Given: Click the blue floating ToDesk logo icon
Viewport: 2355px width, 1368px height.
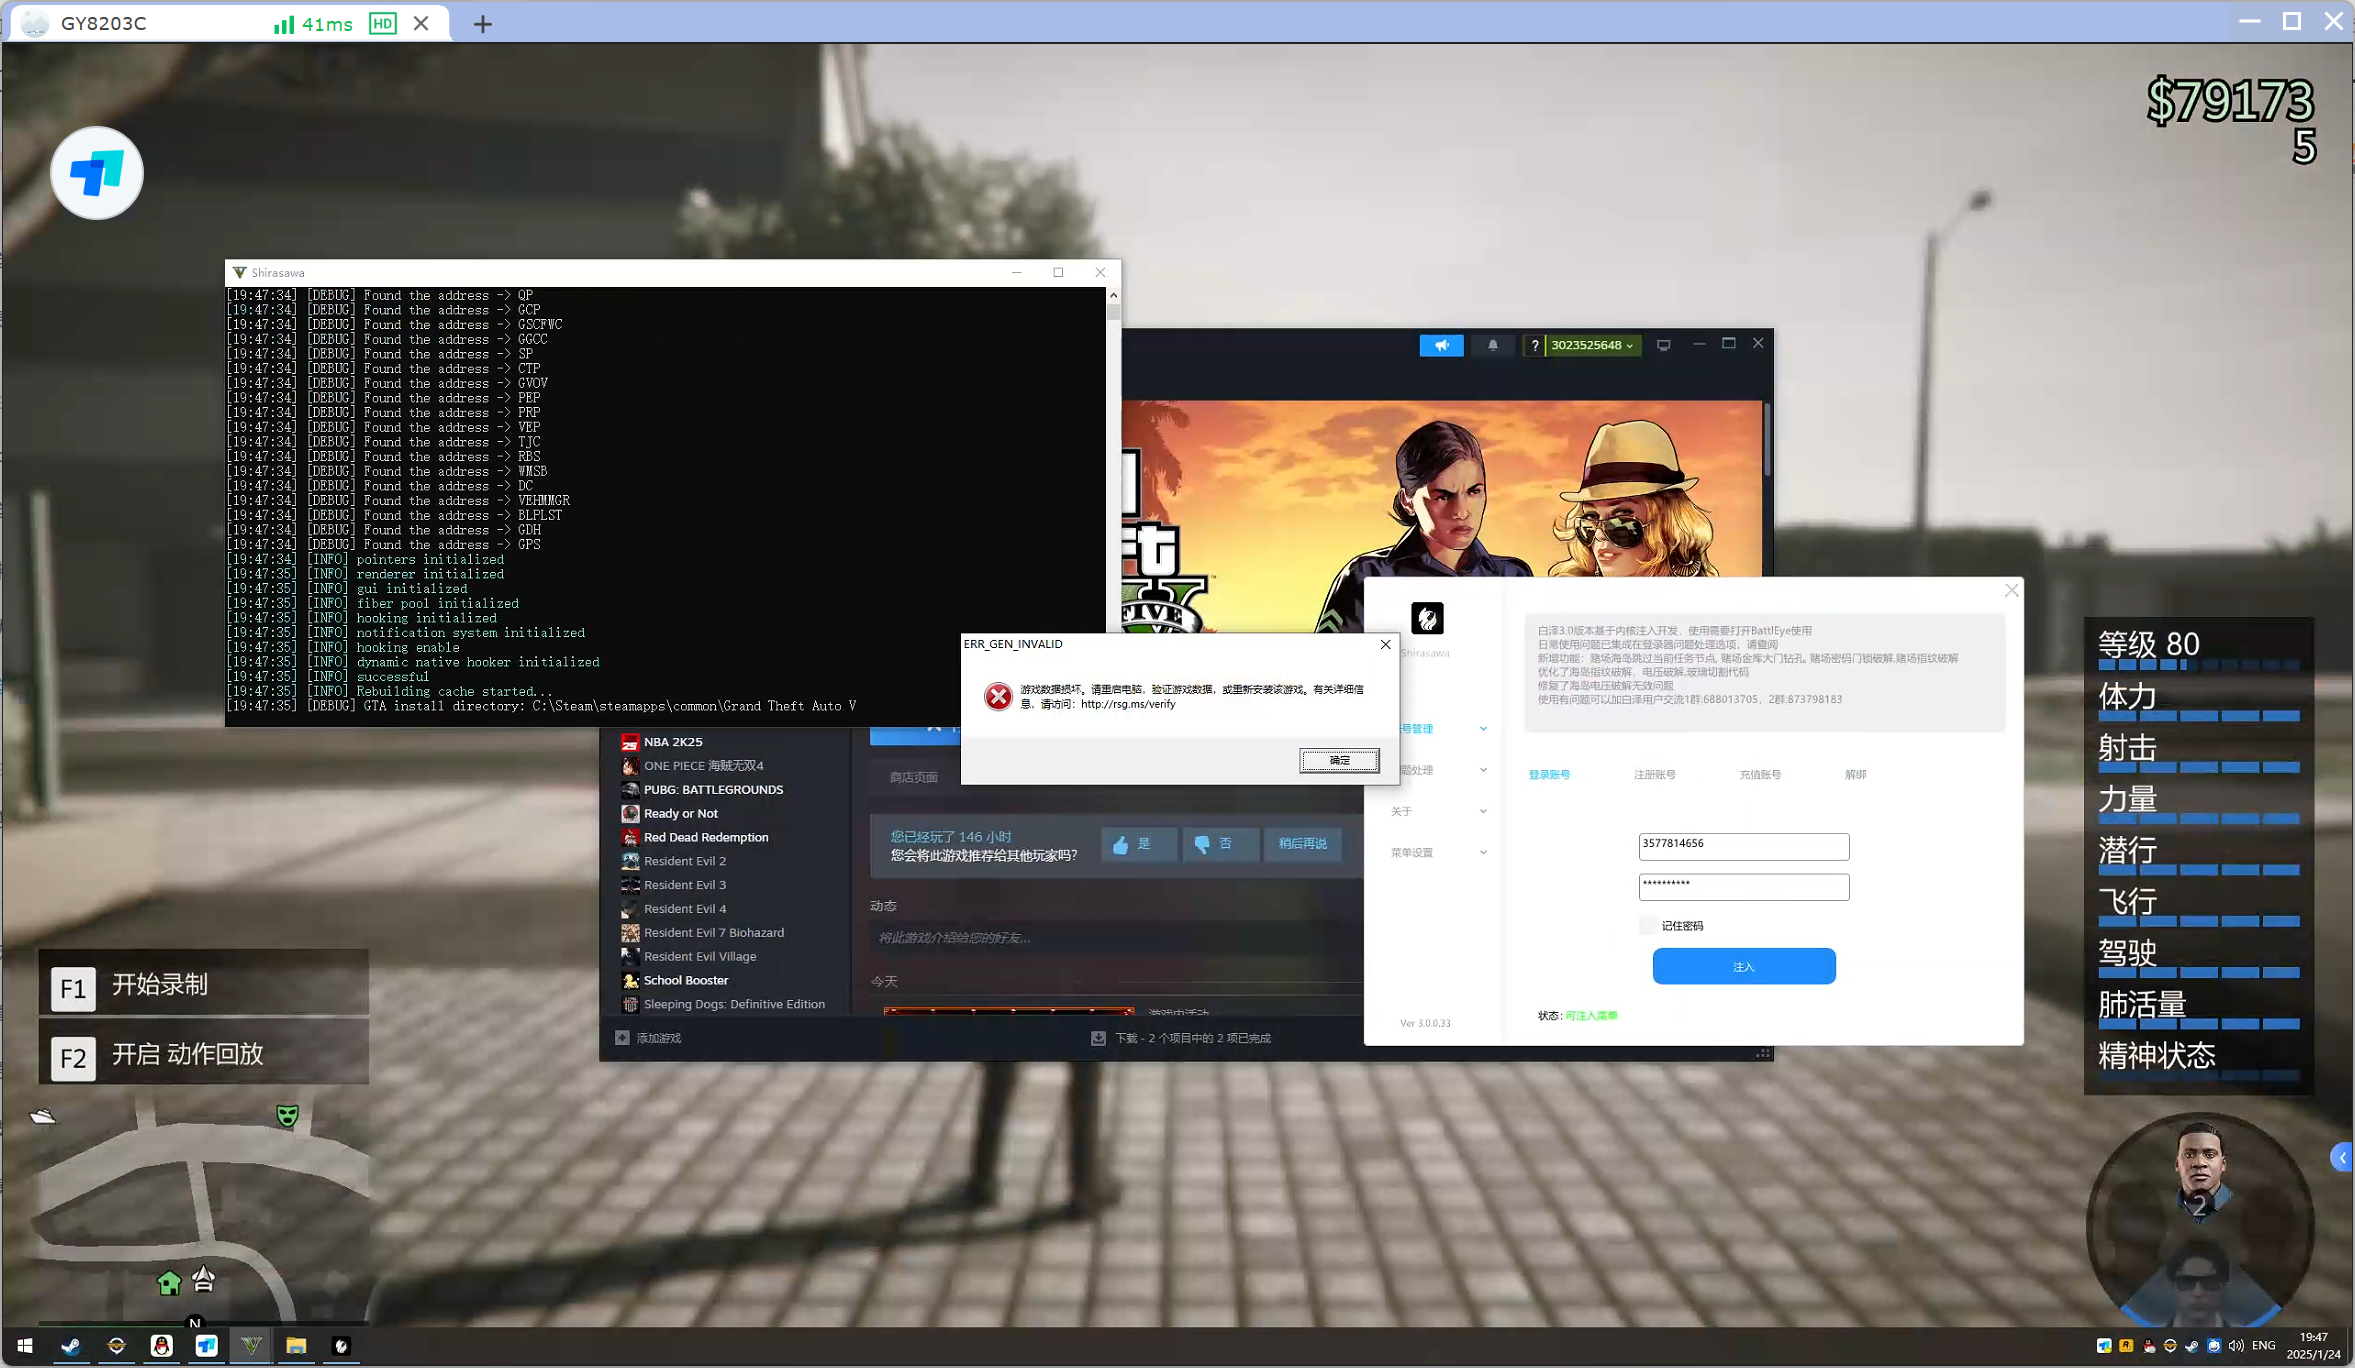Looking at the screenshot, I should [97, 173].
